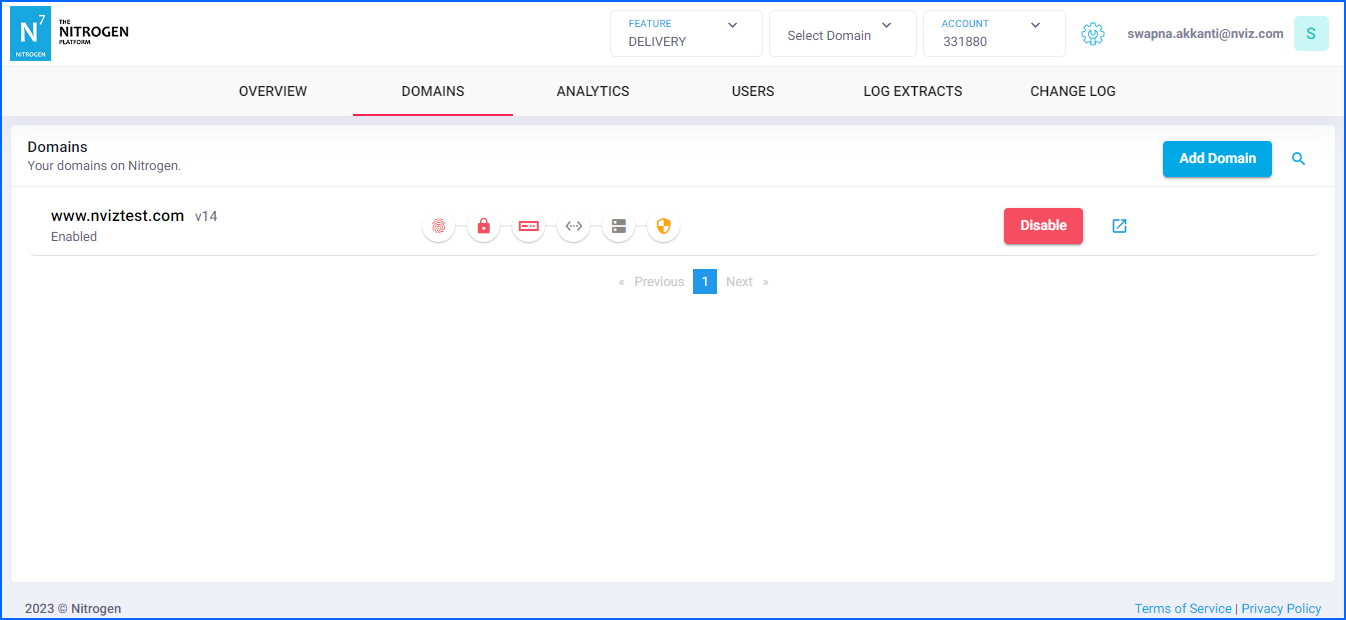Click the red padlock icon
The image size is (1346, 620).
click(x=484, y=227)
